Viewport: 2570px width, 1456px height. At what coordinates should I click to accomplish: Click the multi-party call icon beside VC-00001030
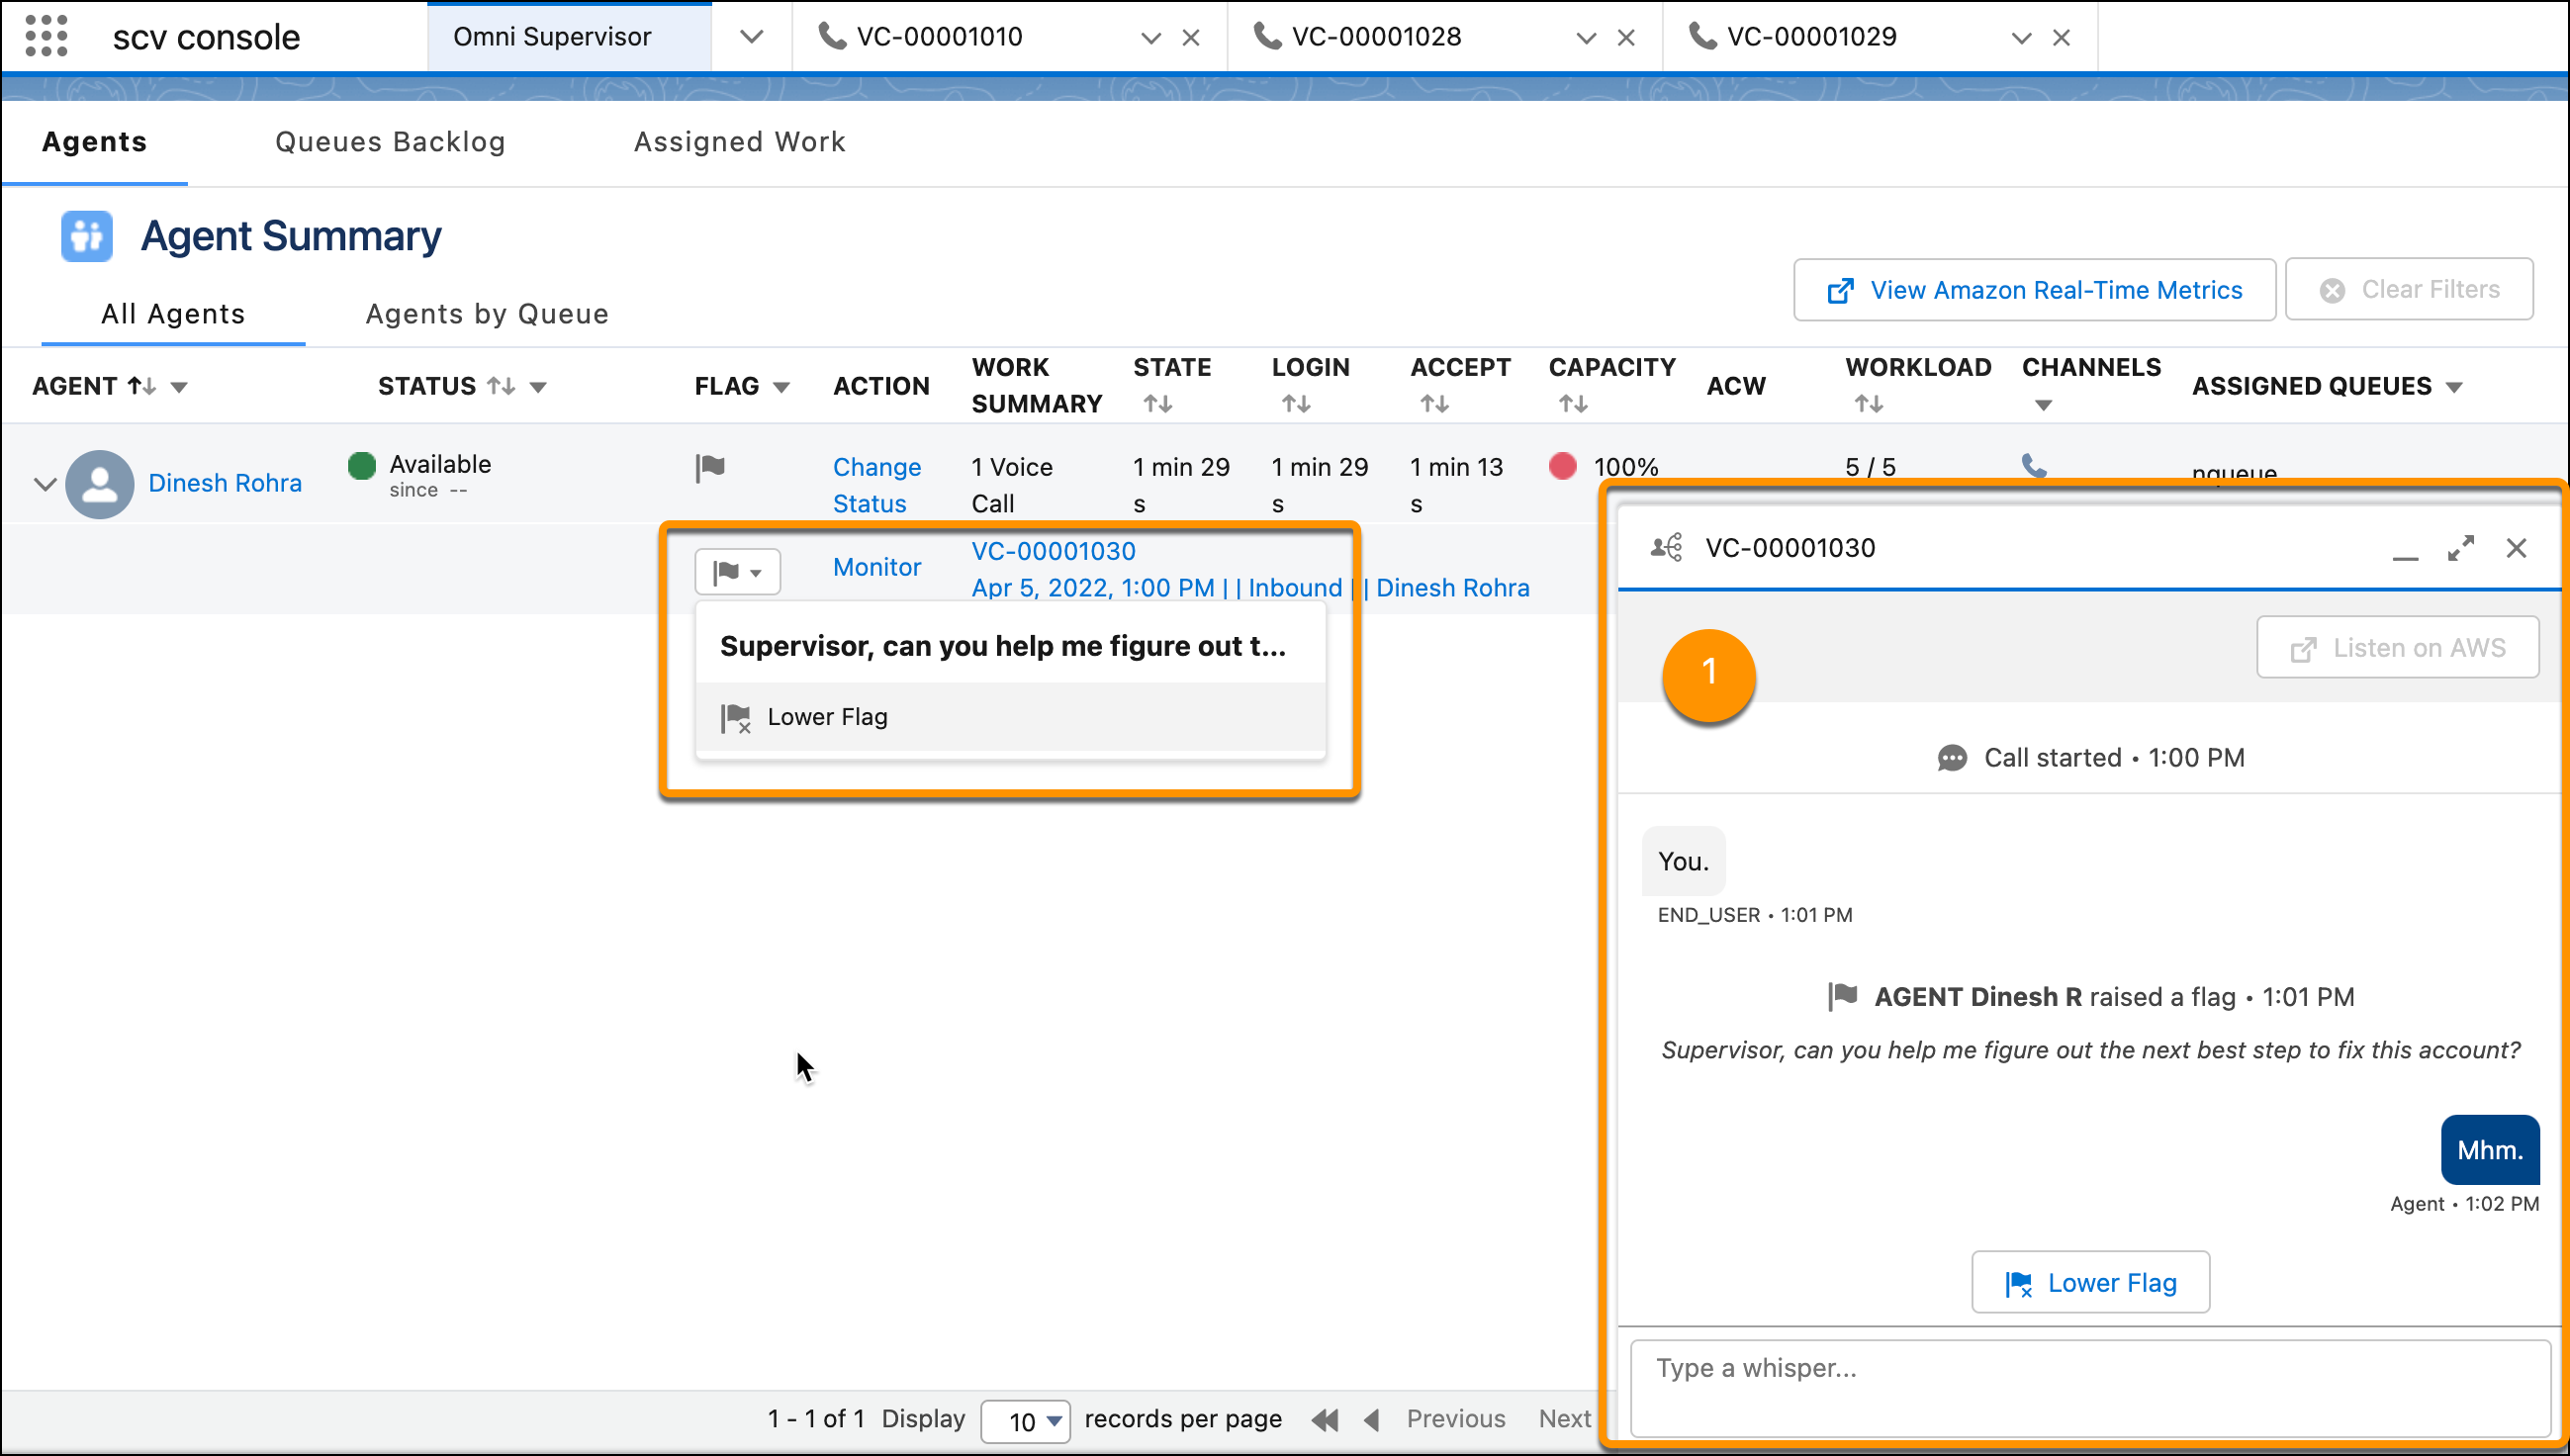[1664, 546]
